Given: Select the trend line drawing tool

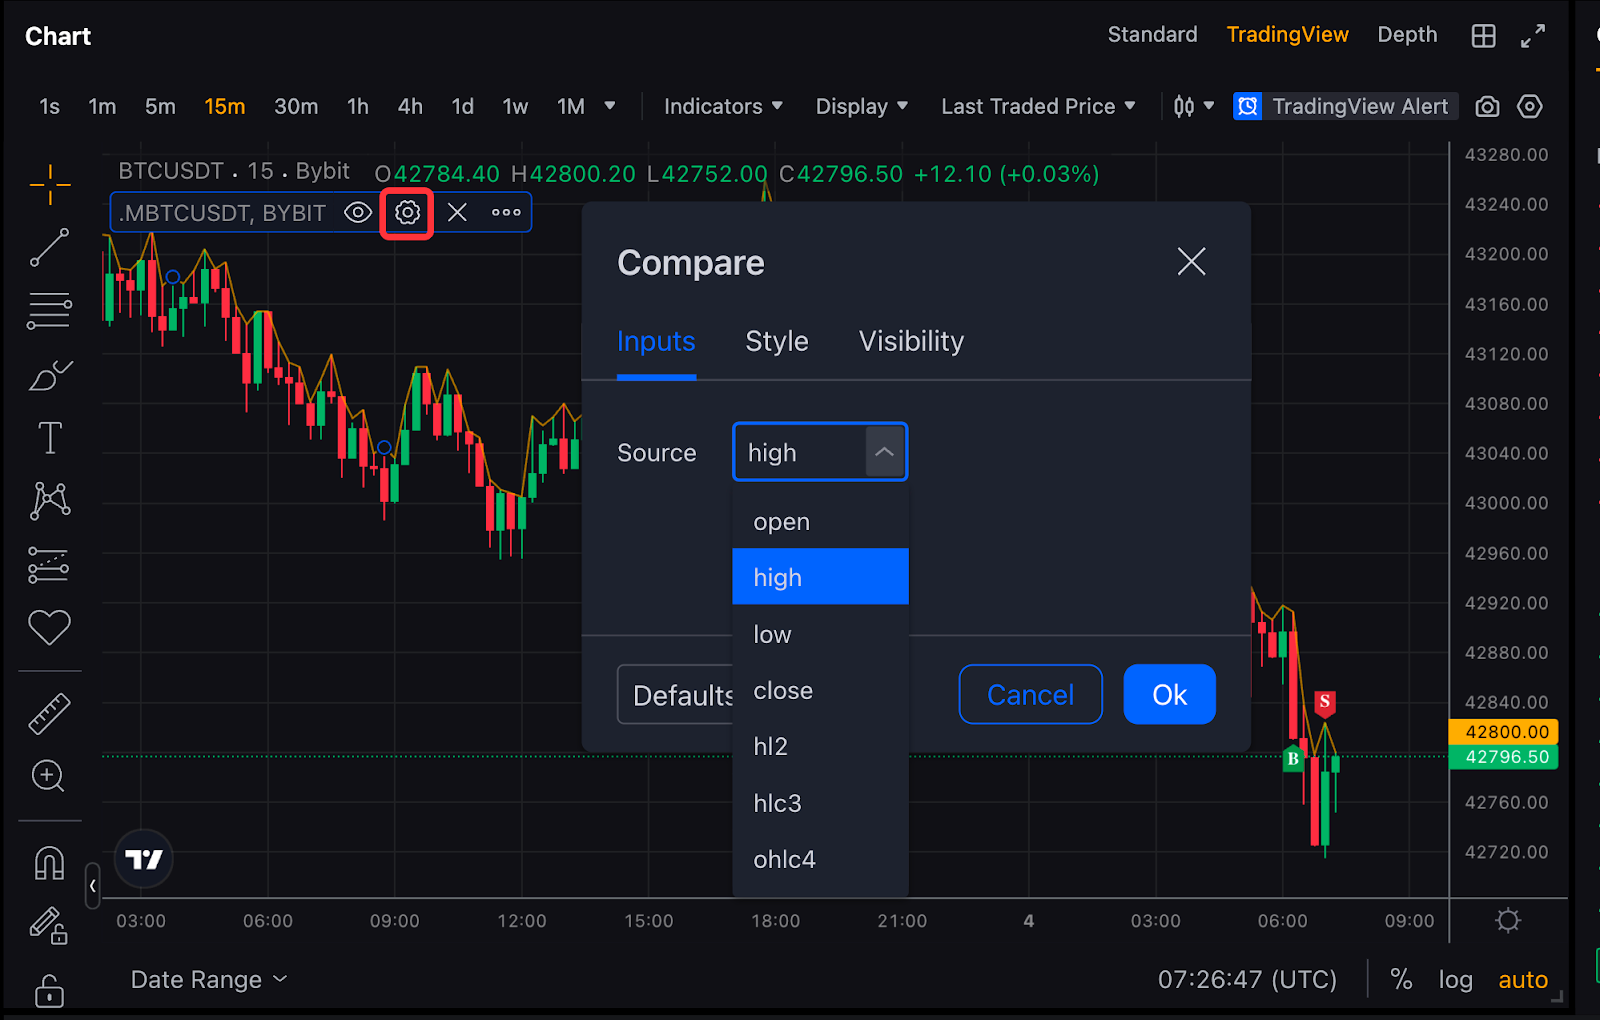Looking at the screenshot, I should coord(49,247).
